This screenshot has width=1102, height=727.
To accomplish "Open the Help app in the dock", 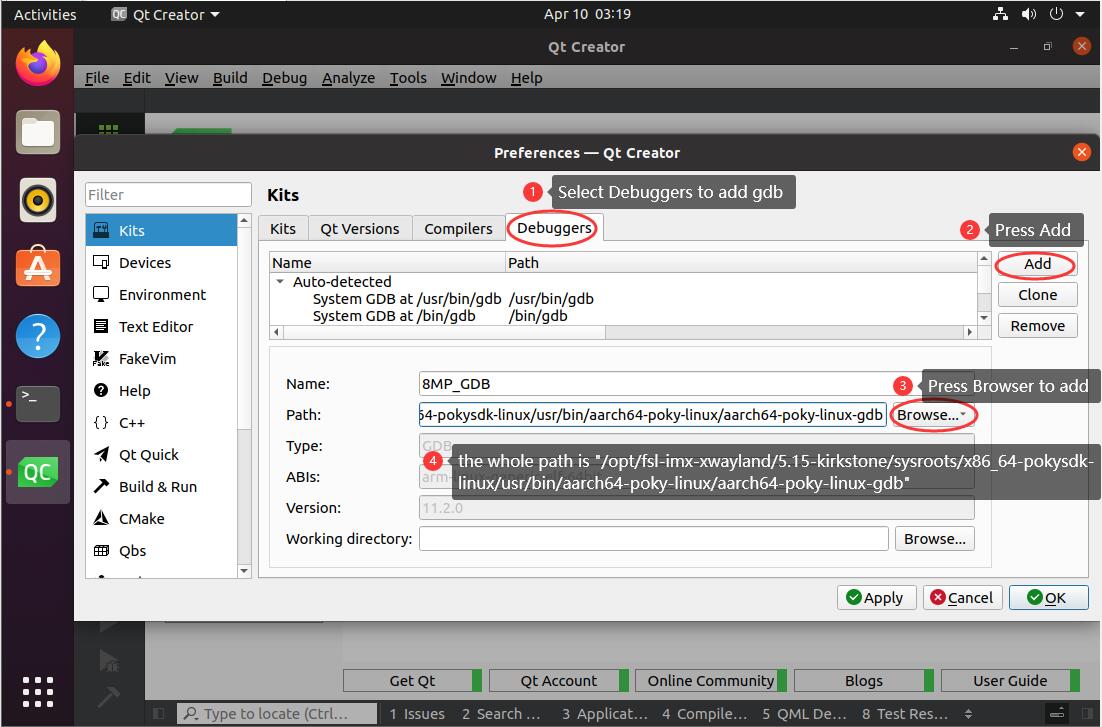I will [38, 335].
